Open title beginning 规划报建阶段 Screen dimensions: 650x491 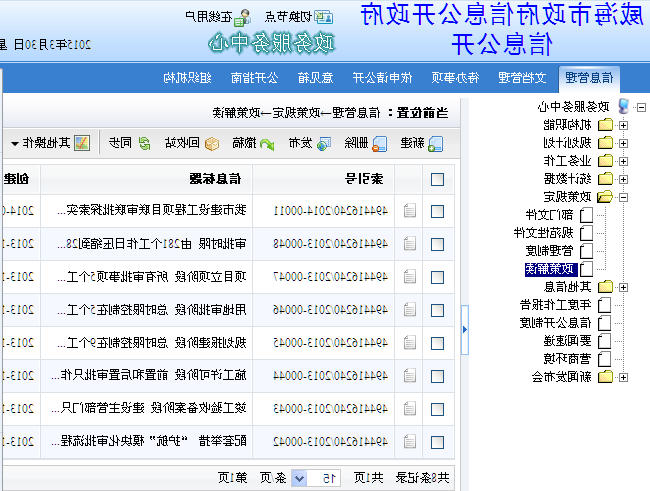coord(152,343)
